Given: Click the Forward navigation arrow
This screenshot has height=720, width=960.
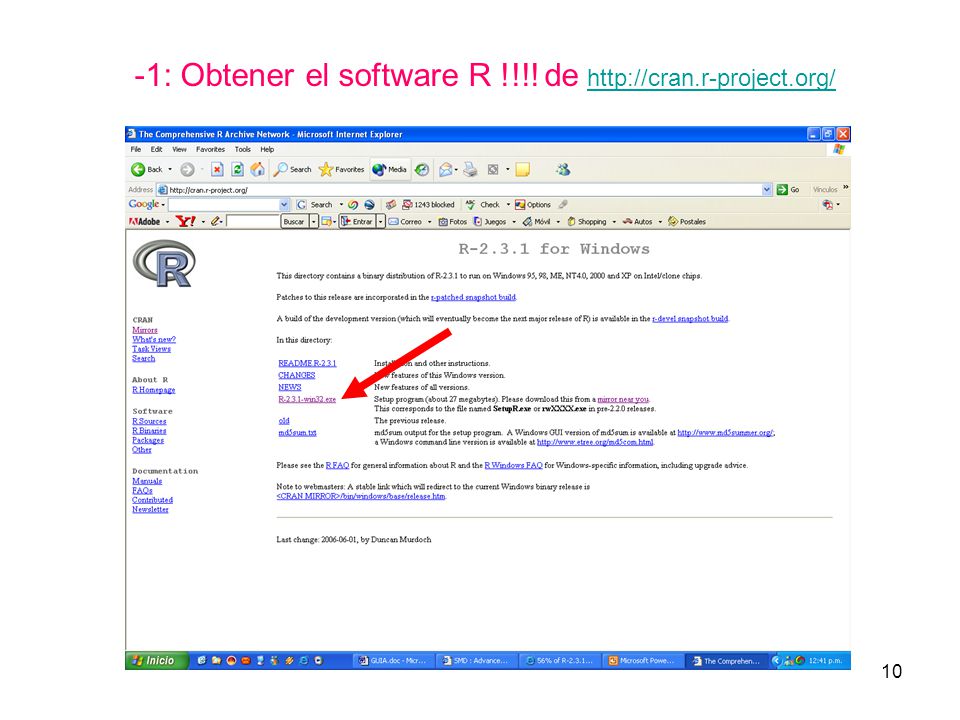Looking at the screenshot, I should coord(187,170).
